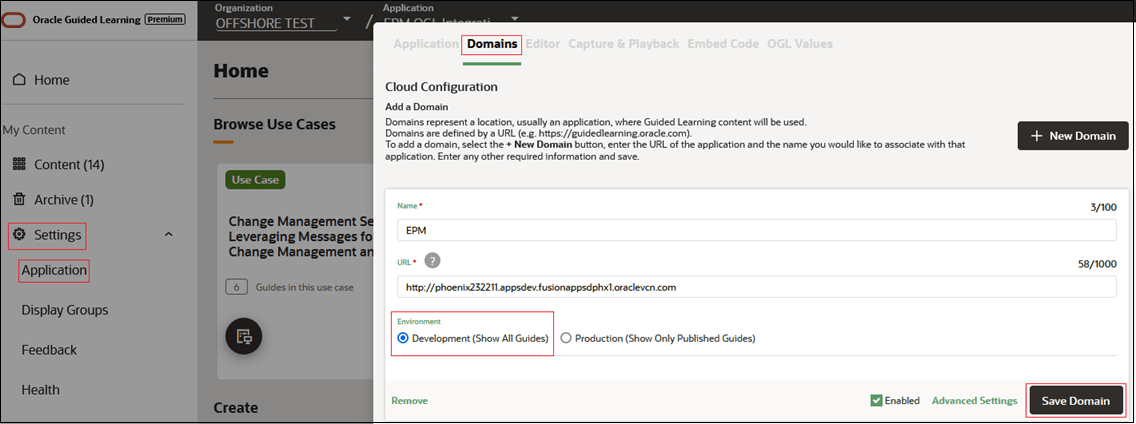Select Development (Show All Guides) radio
Viewport: 1136px width, 424px height.
(x=404, y=338)
